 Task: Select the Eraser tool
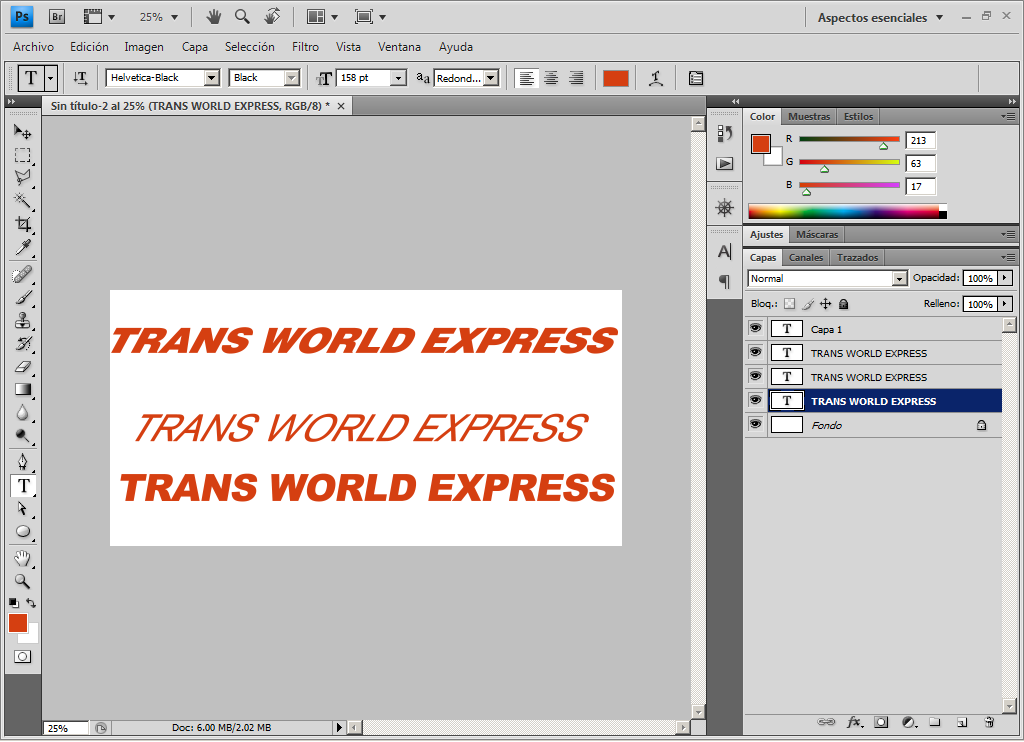pos(23,366)
